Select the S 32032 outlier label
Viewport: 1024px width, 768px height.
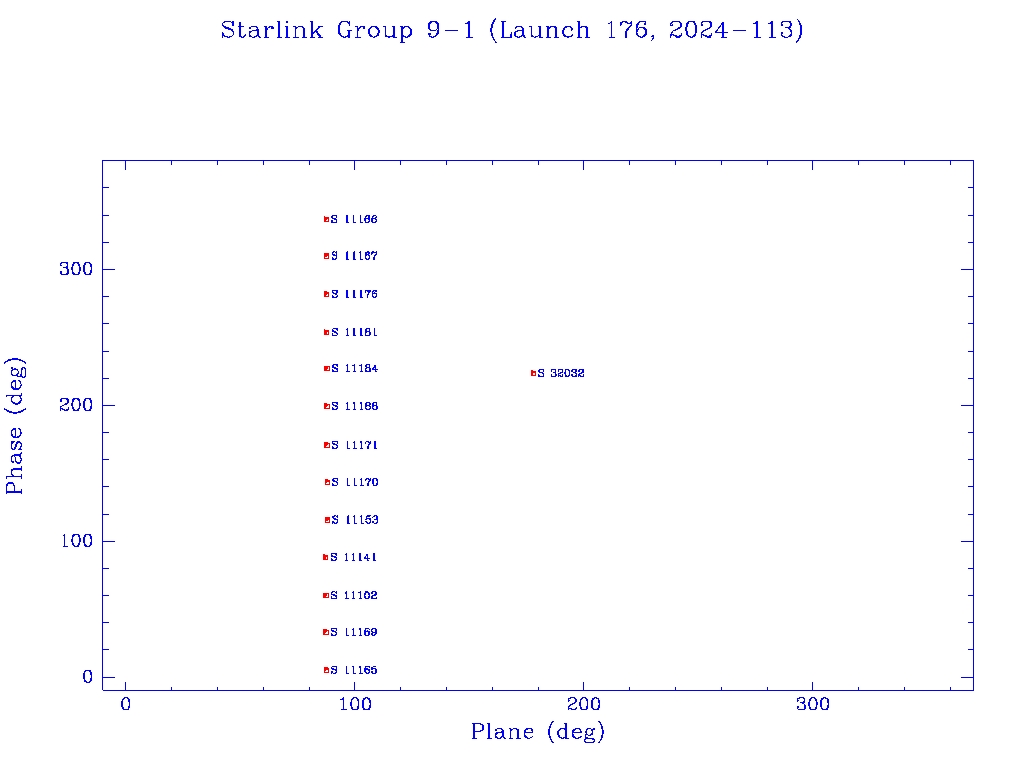point(561,374)
